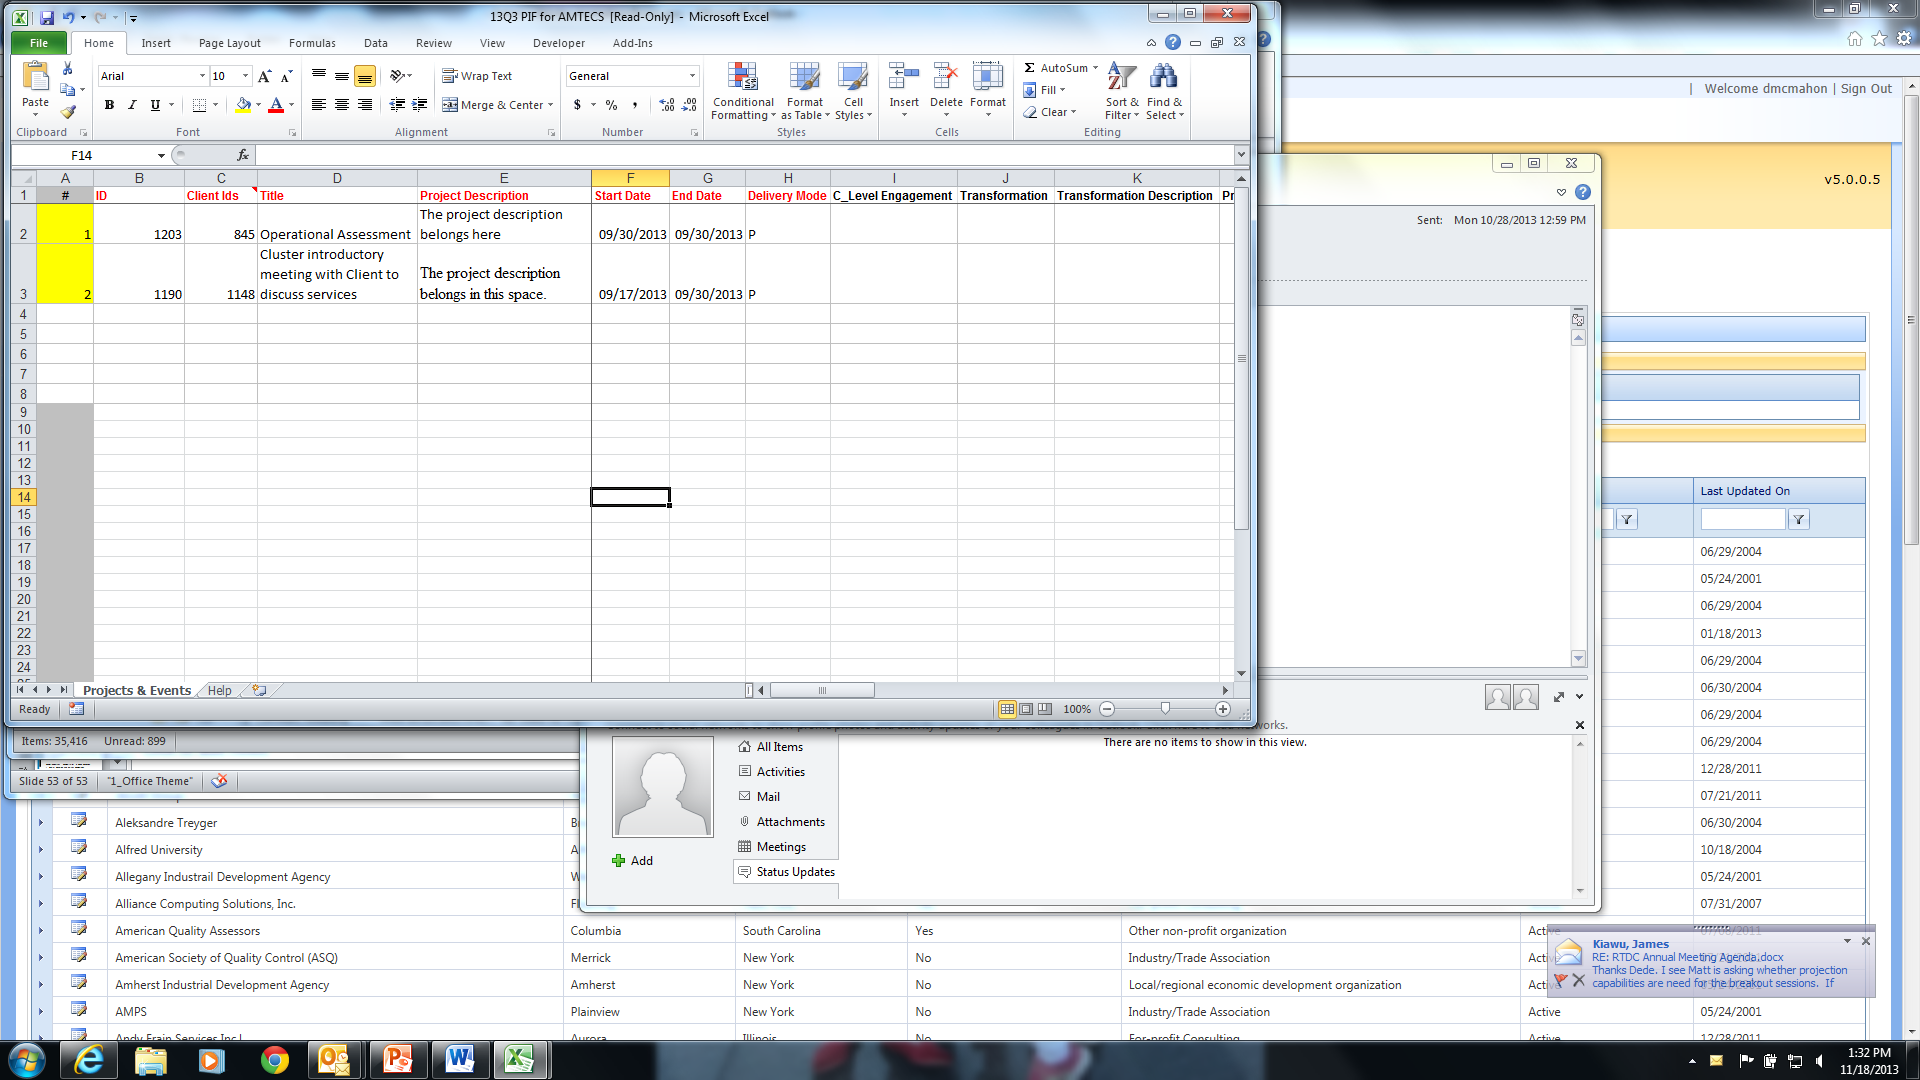Open Conditional Formatting in Styles group
This screenshot has width=1920, height=1080.
point(742,92)
